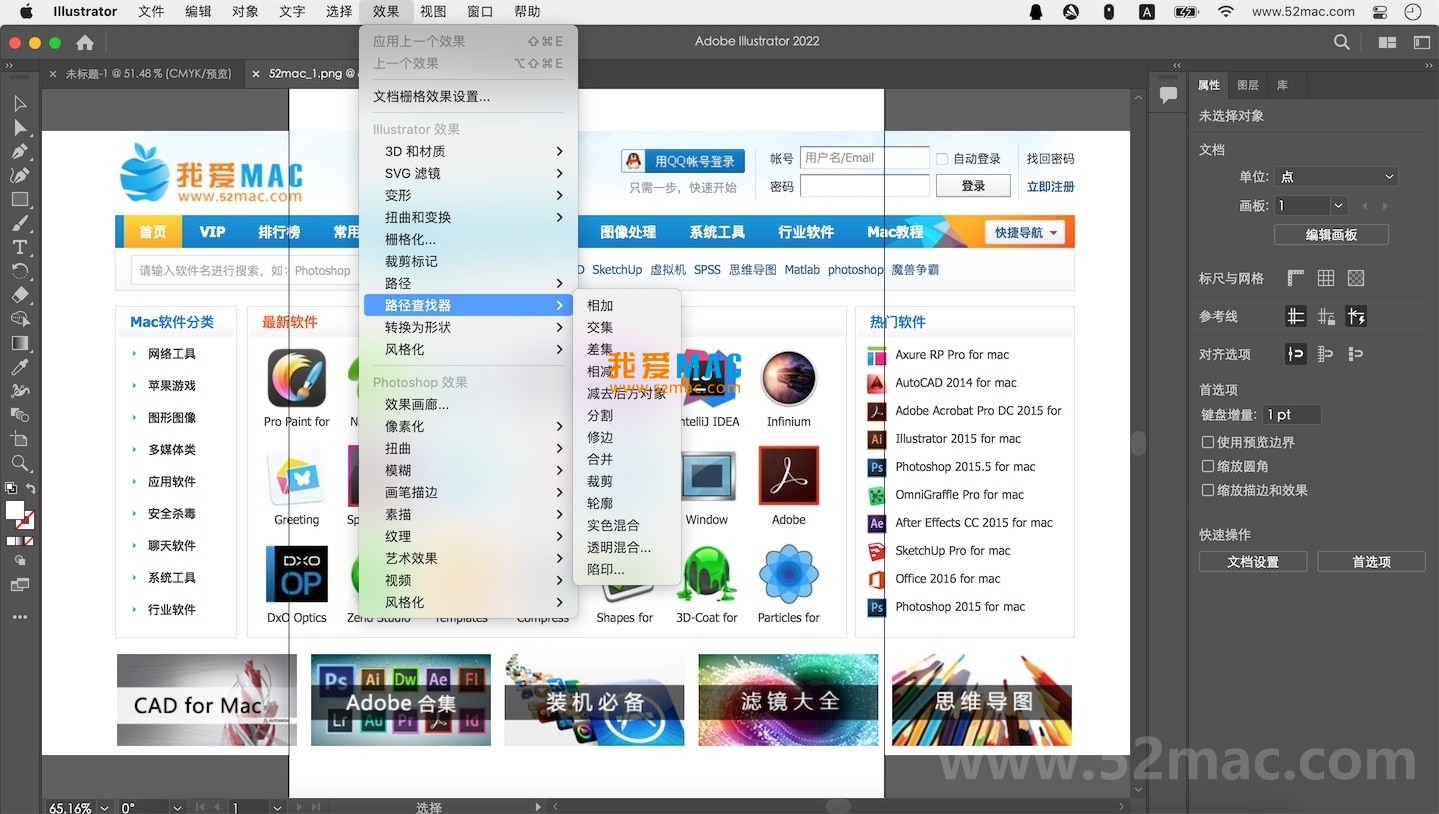The width and height of the screenshot is (1439, 814).
Task: Open the arrange documents icon
Action: (x=1387, y=42)
